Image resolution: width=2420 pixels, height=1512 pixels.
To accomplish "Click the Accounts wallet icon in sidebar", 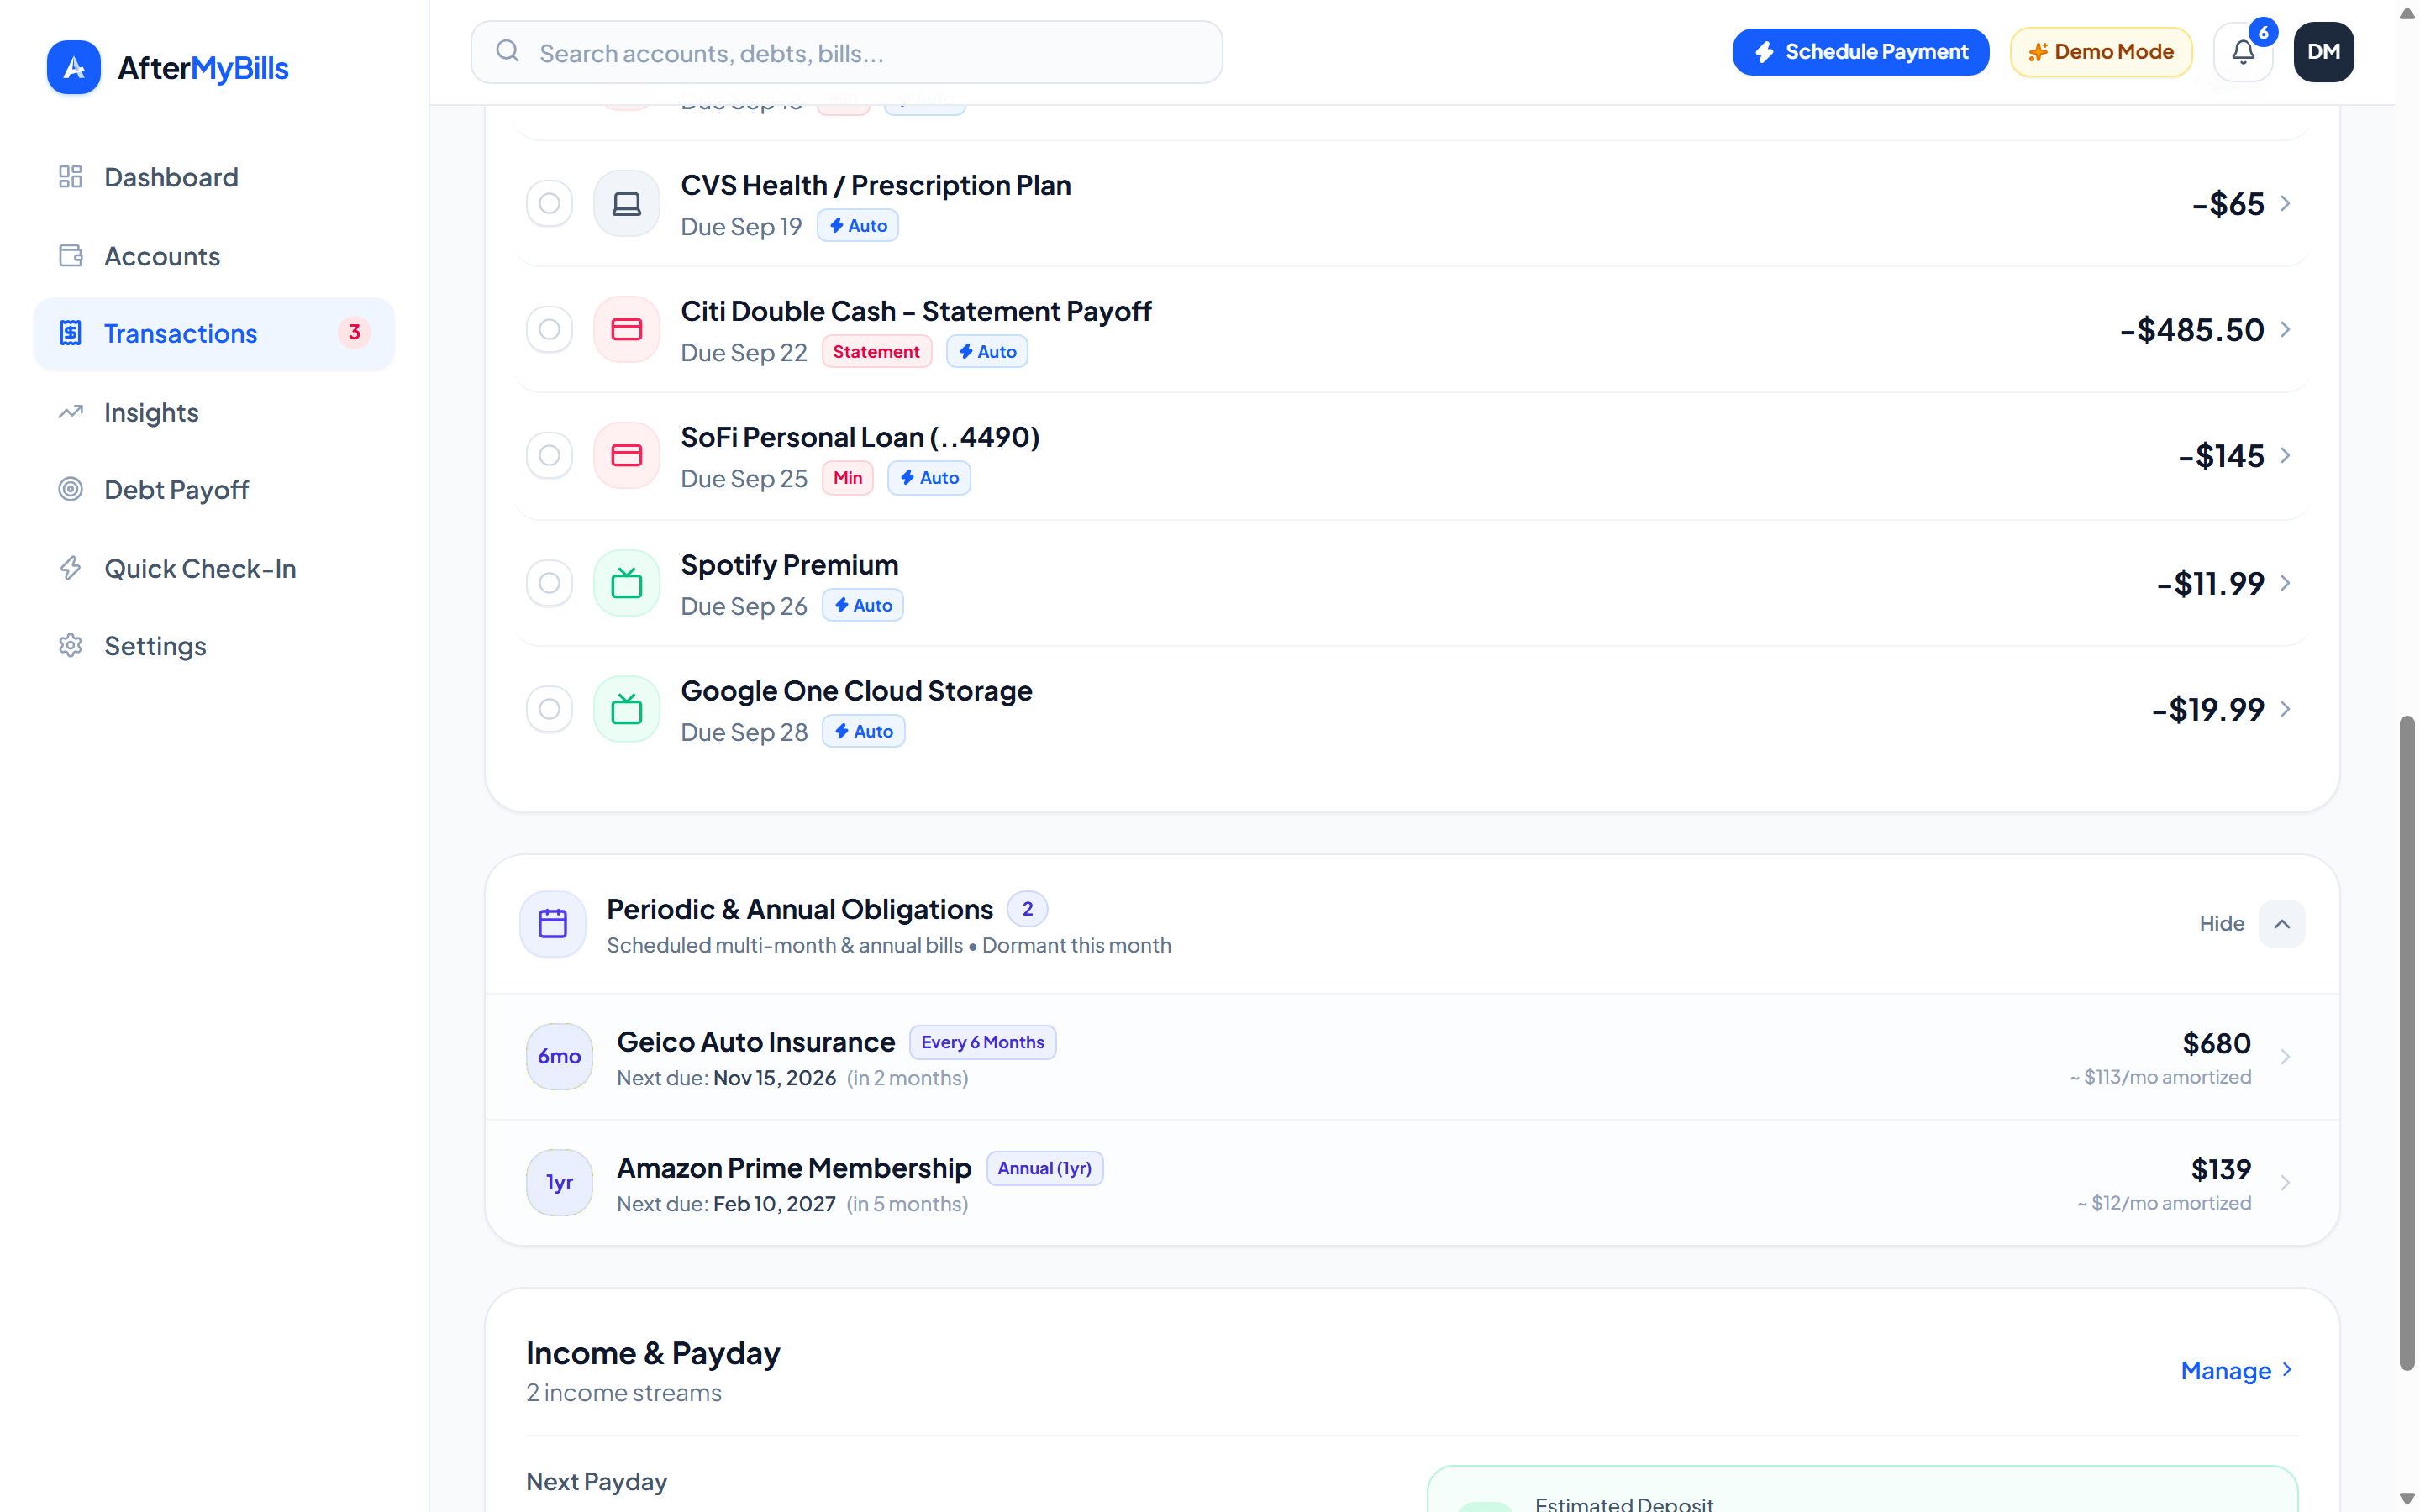I will coord(70,256).
